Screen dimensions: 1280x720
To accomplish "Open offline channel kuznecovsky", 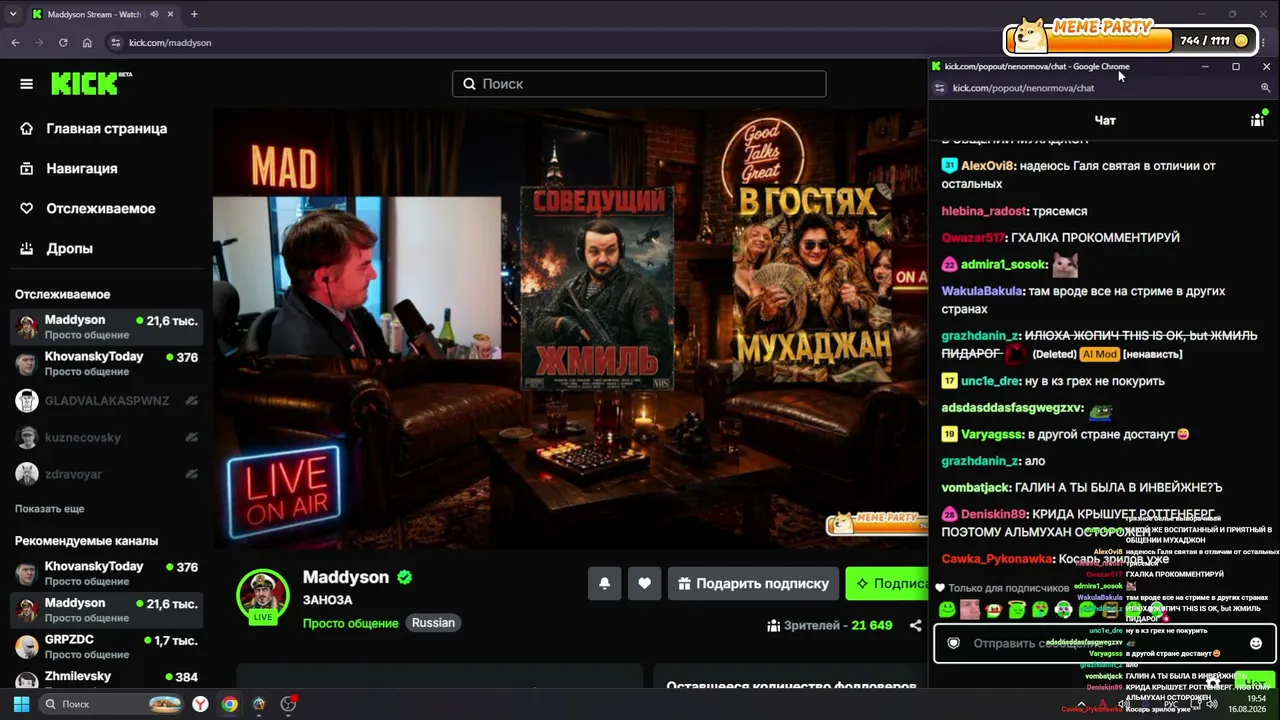I will (x=106, y=438).
